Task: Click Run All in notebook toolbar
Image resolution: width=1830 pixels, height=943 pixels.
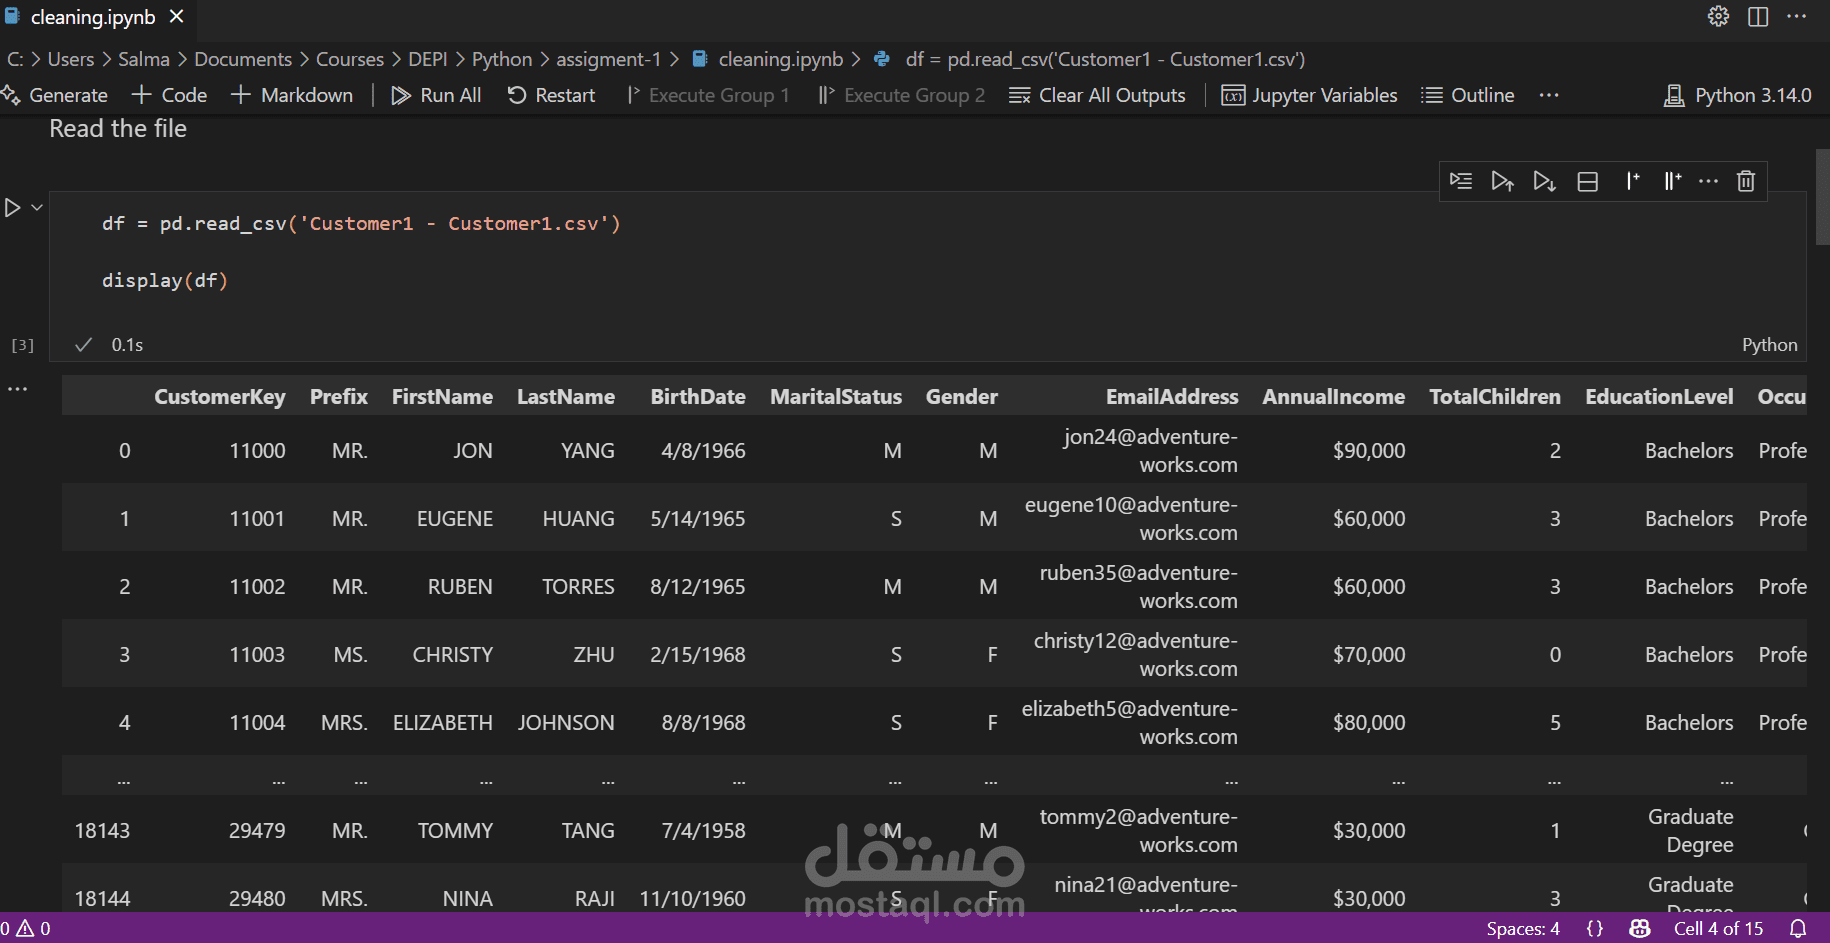Action: [x=436, y=95]
